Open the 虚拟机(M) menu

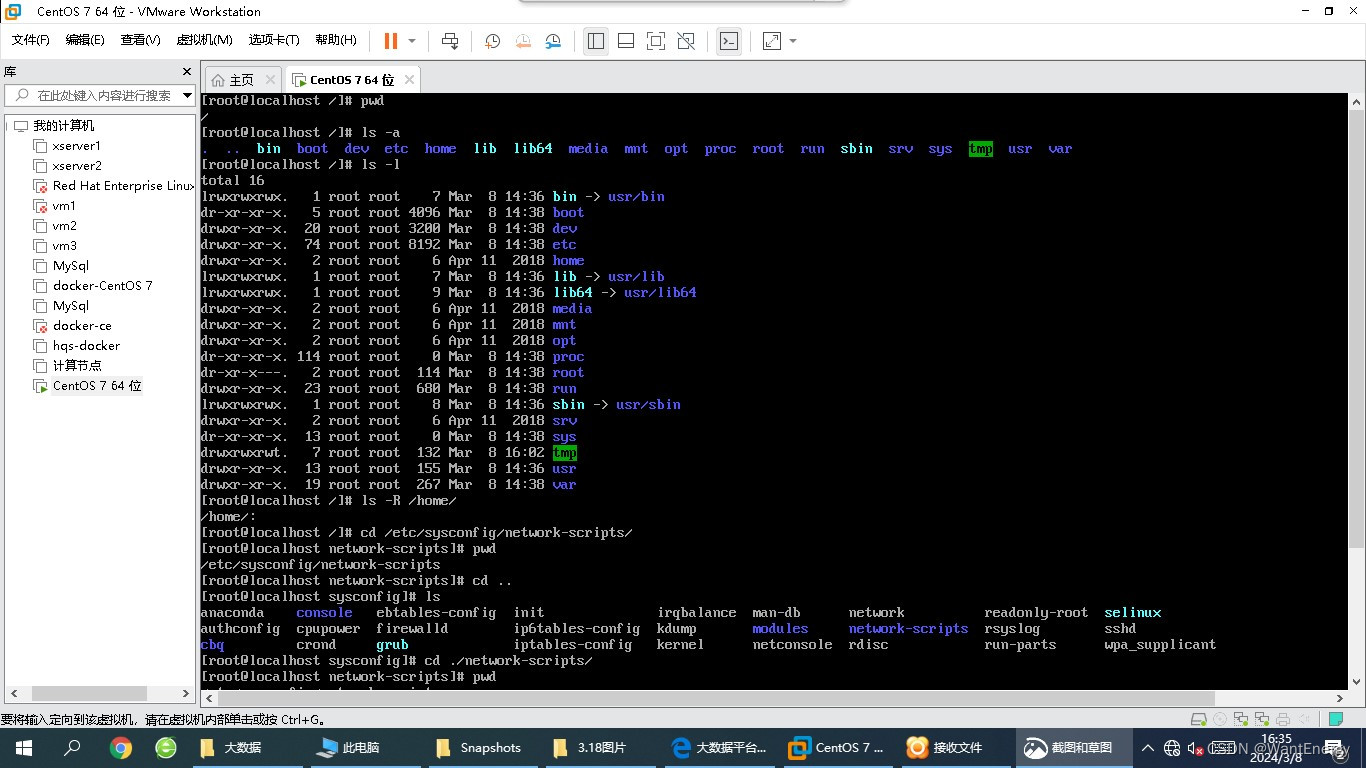(204, 40)
